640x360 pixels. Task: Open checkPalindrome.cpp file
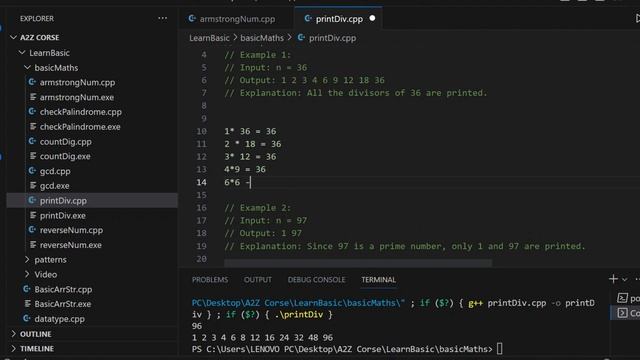[x=80, y=112]
